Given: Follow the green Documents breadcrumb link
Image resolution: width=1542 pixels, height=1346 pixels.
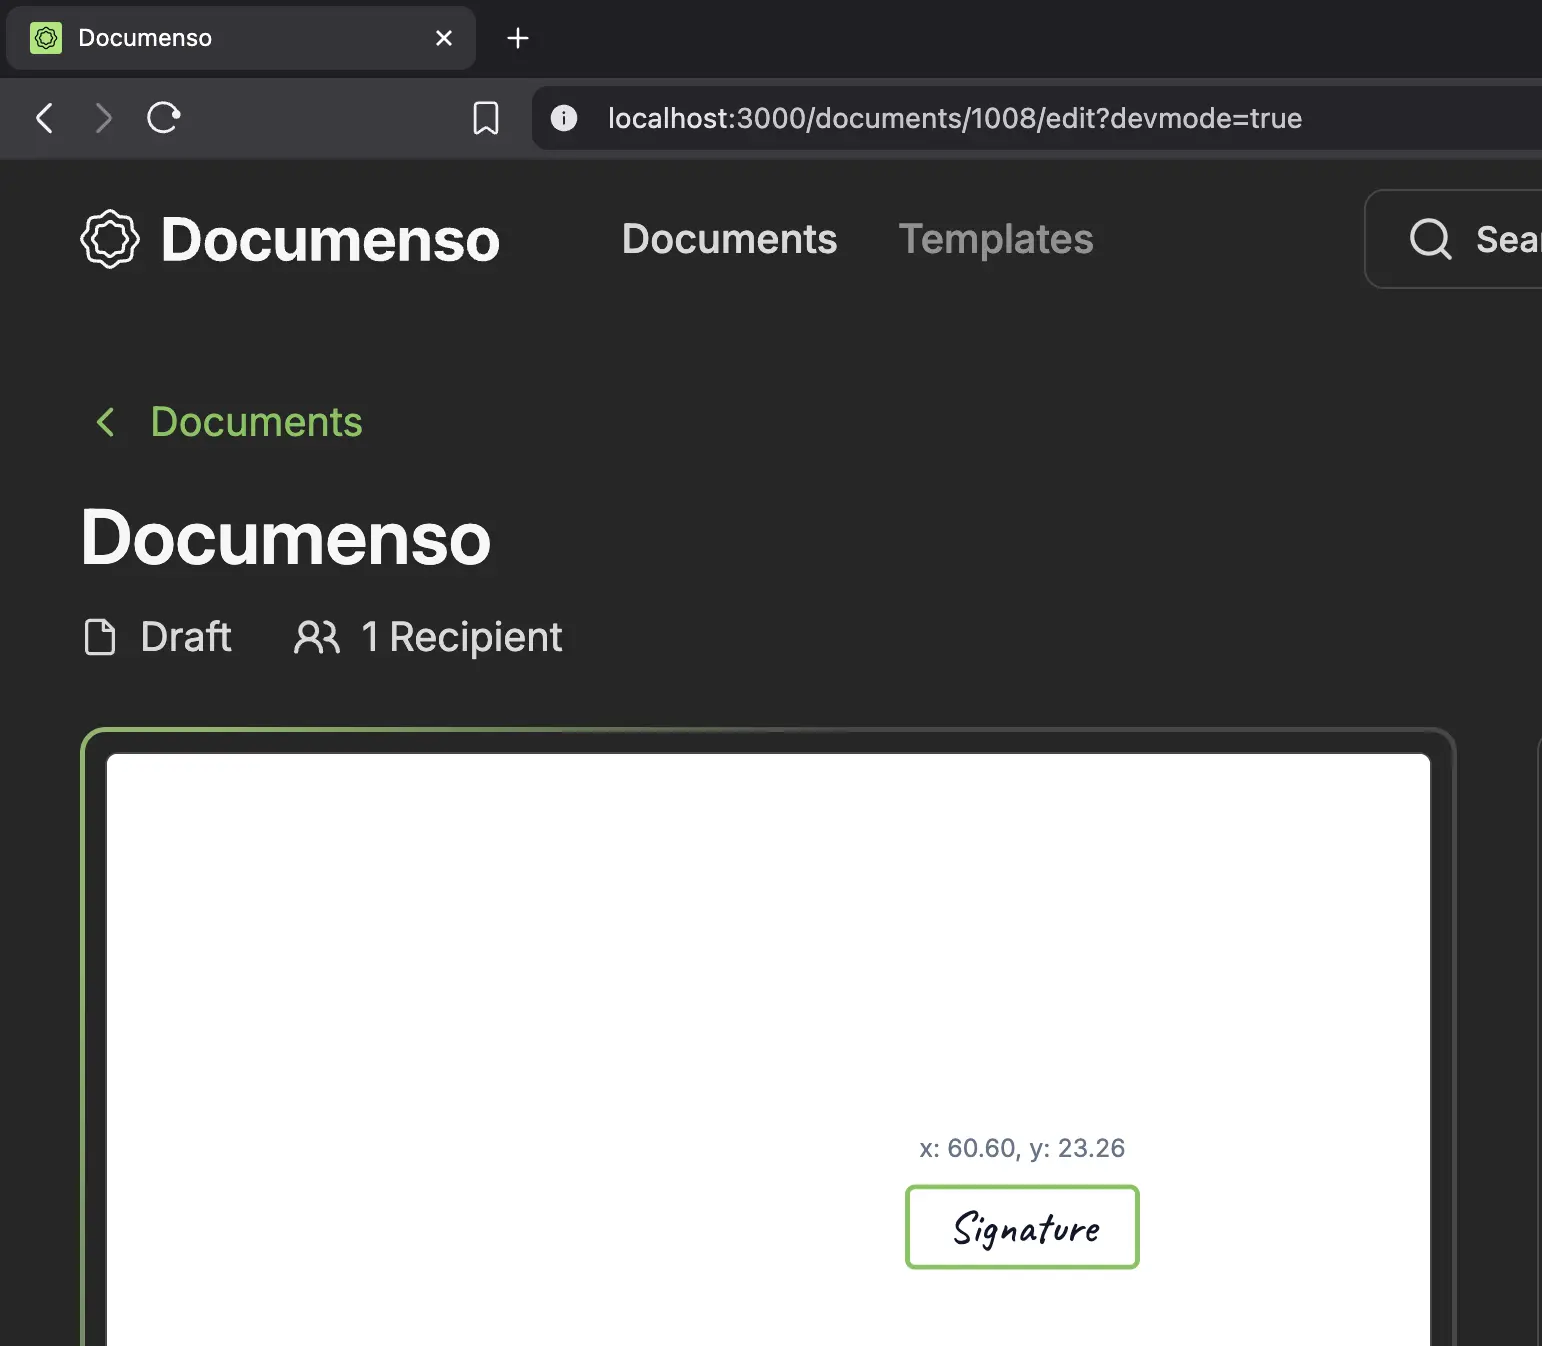Looking at the screenshot, I should tap(256, 422).
